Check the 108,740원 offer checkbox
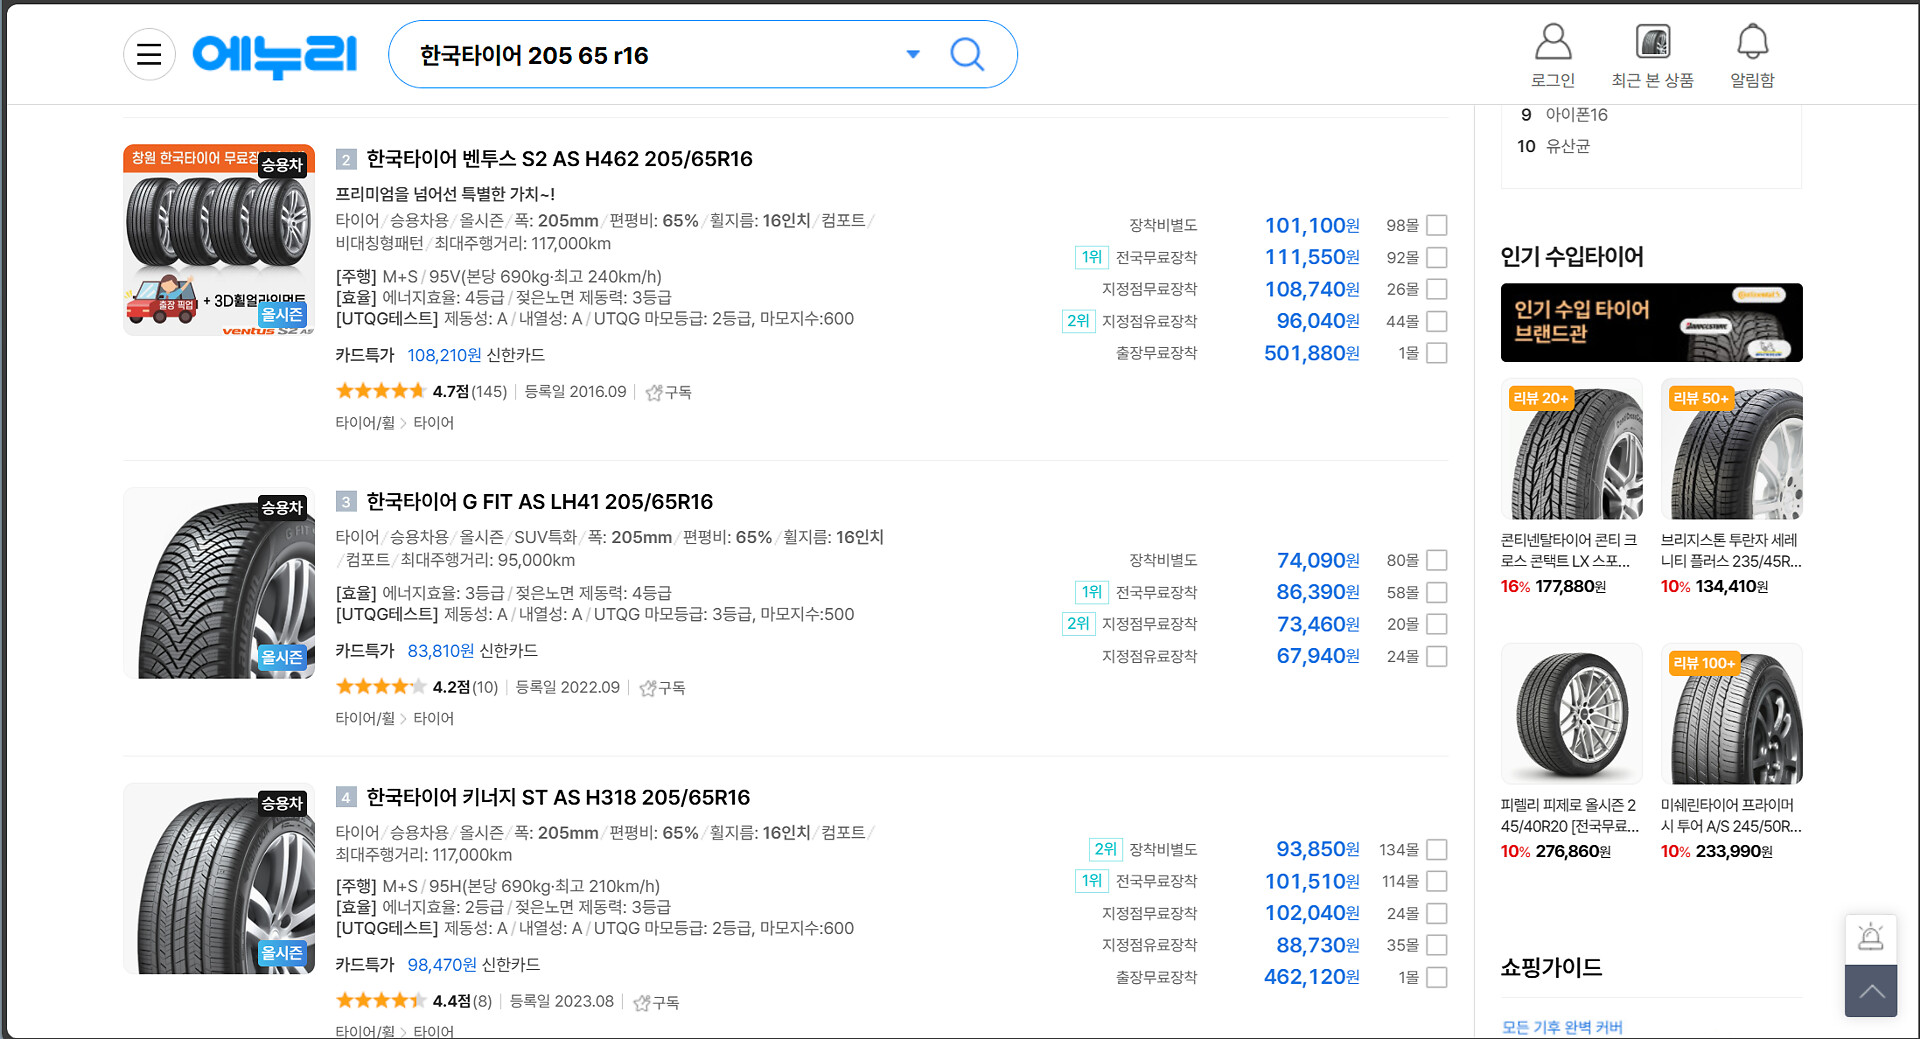 pos(1437,290)
